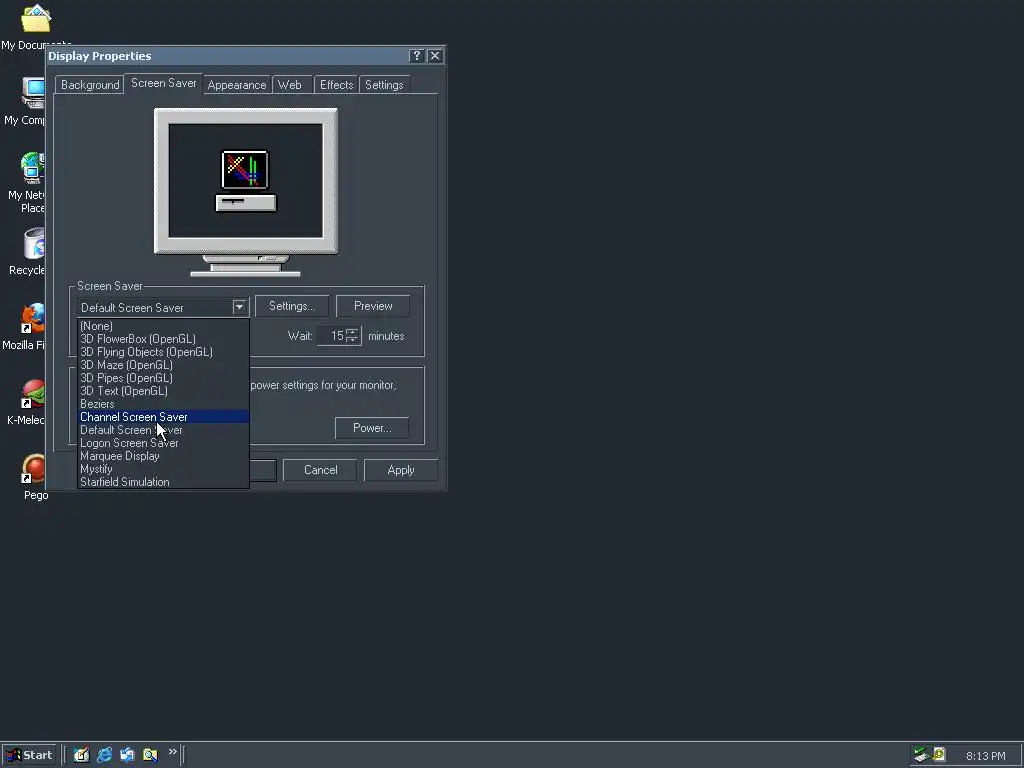The height and width of the screenshot is (768, 1024).
Task: Choose 3D Text (OpenGL) screen saver
Action: [x=163, y=391]
